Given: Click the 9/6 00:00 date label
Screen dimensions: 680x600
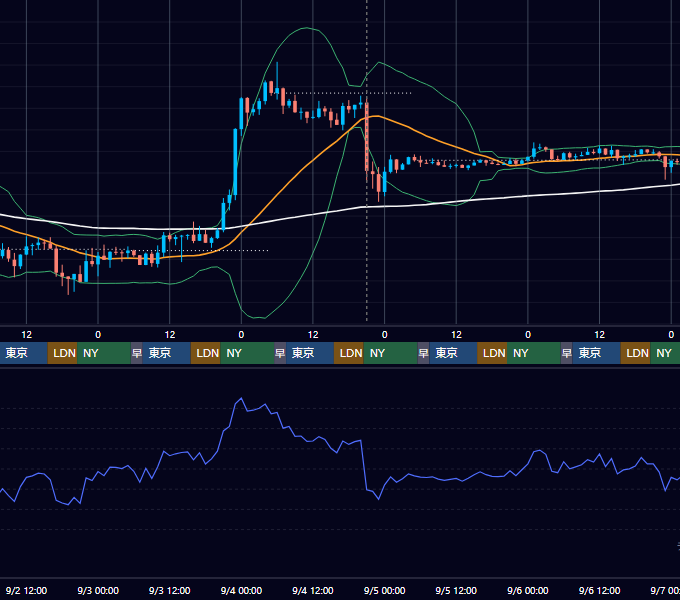Looking at the screenshot, I should (x=528, y=590).
